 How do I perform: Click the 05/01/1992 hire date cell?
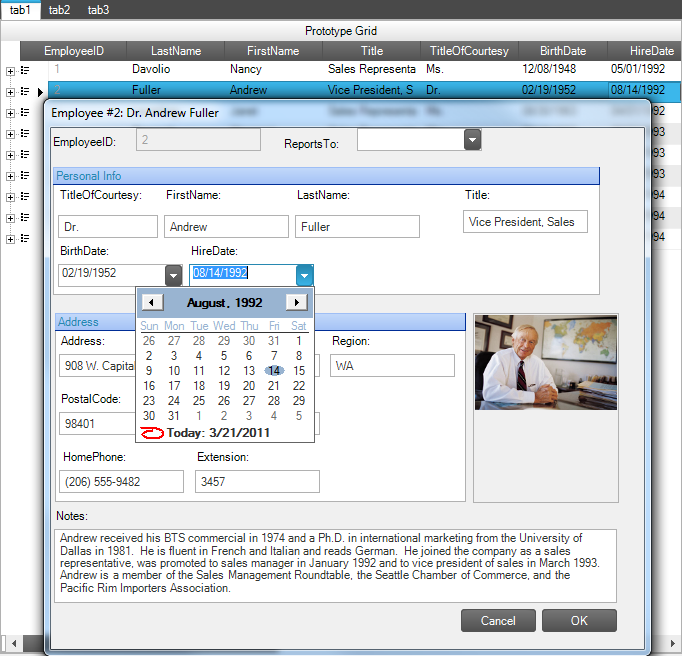pyautogui.click(x=645, y=69)
